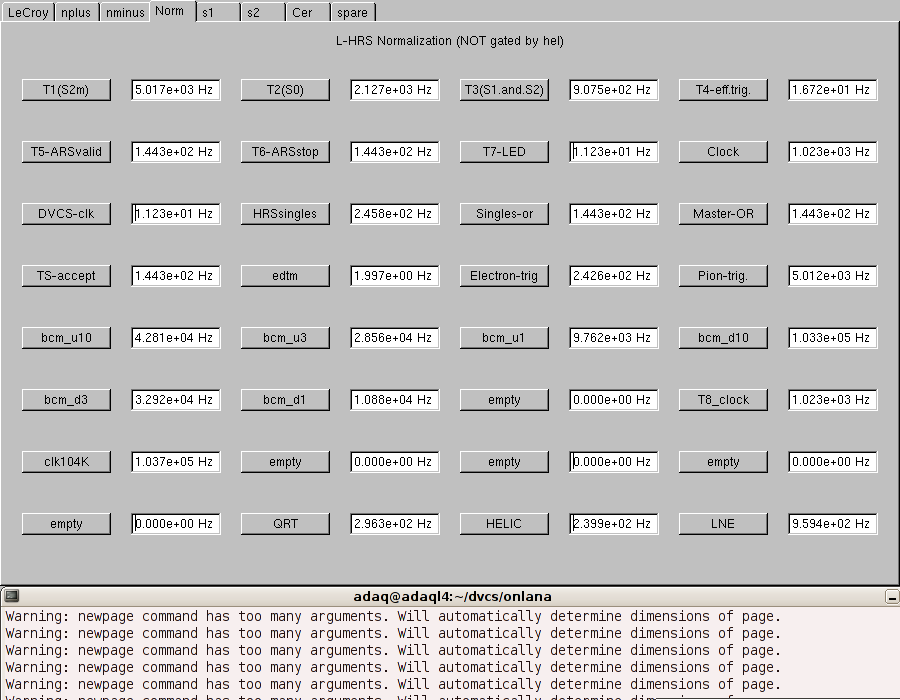Click the clk104K button
This screenshot has width=900, height=700.
[66, 462]
